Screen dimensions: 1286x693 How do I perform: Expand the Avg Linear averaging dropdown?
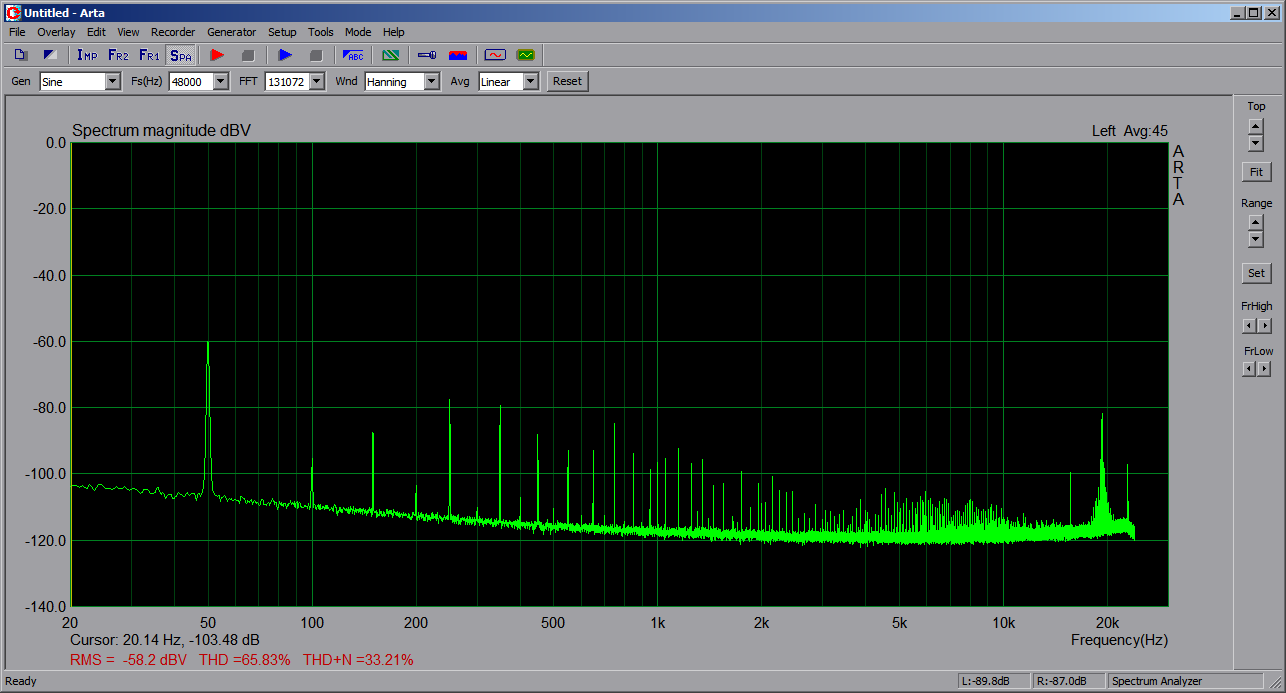coord(530,82)
